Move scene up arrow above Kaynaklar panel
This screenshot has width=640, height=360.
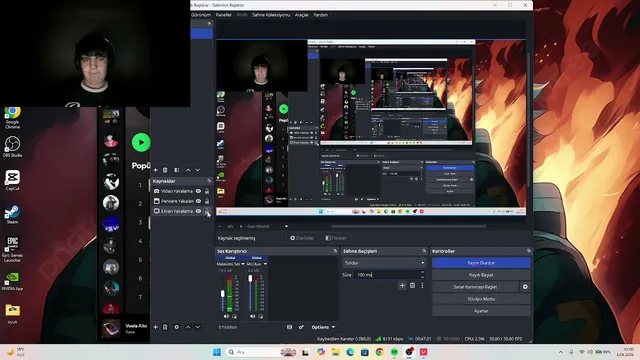[188, 170]
